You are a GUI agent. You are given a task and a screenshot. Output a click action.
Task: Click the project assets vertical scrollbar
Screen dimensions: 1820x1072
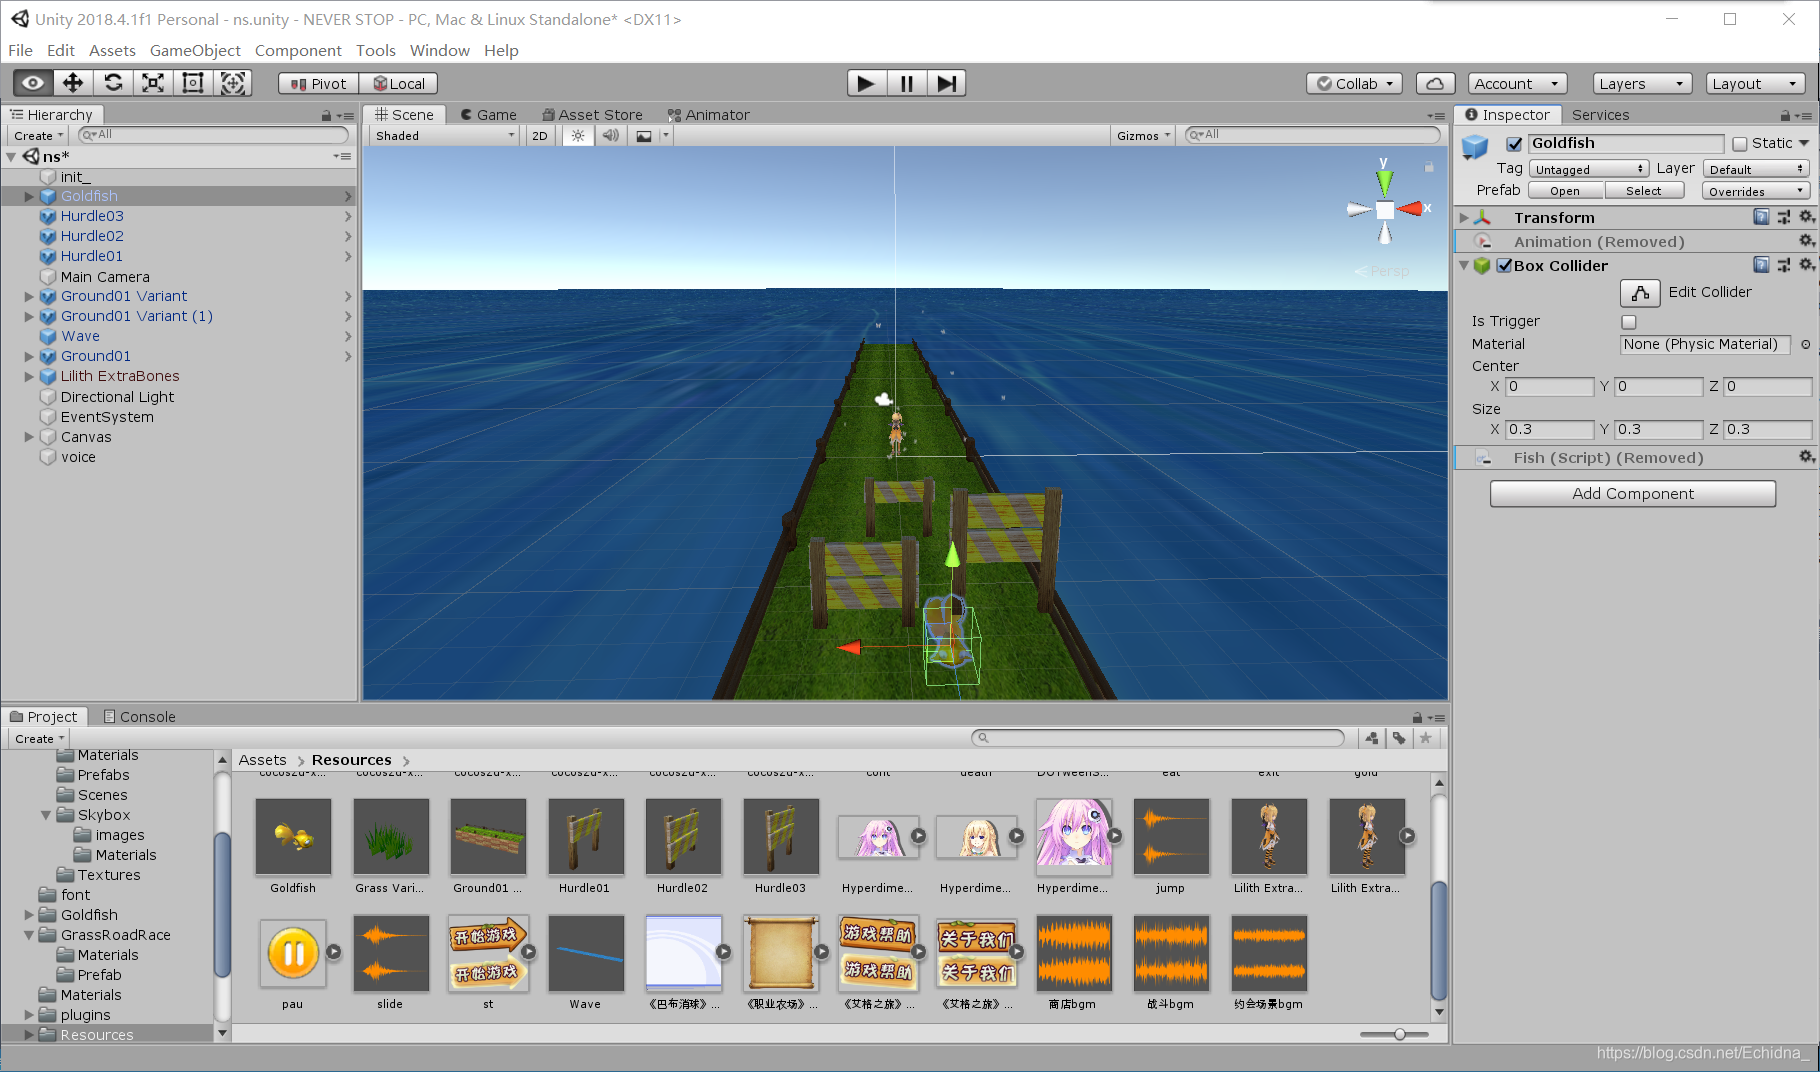coord(1439,939)
